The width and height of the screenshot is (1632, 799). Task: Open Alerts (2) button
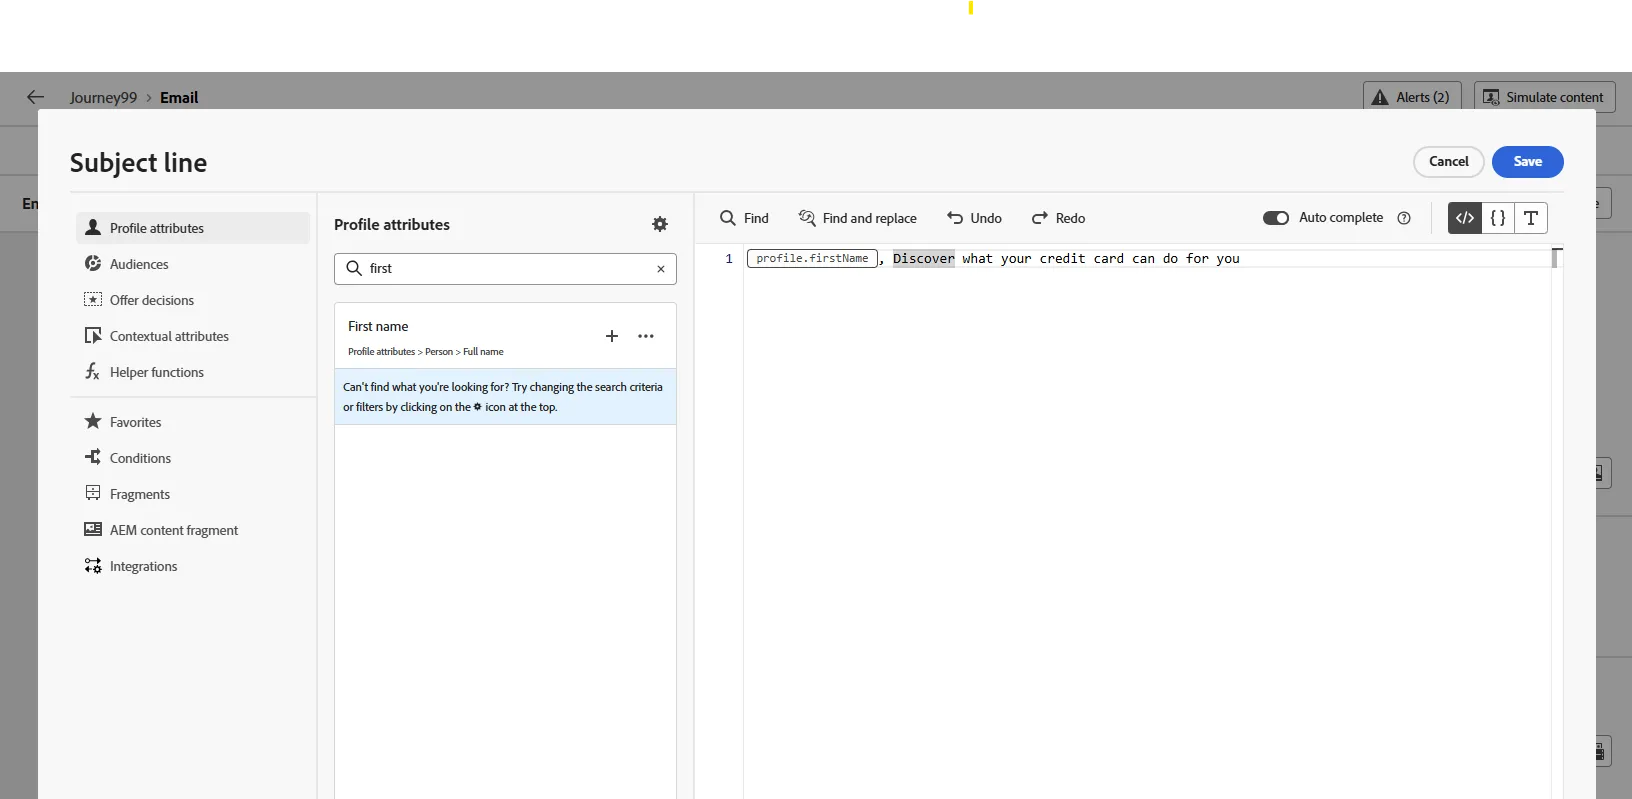[1412, 97]
